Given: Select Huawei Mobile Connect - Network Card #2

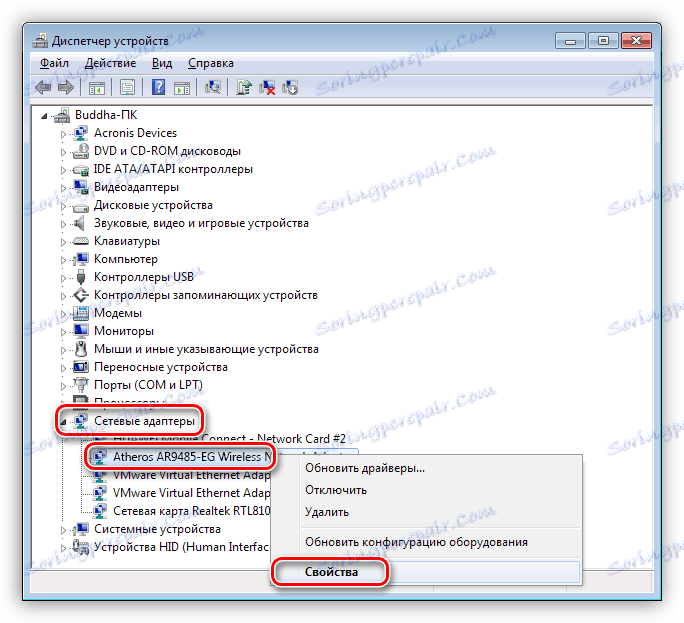Looking at the screenshot, I should pos(229,438).
